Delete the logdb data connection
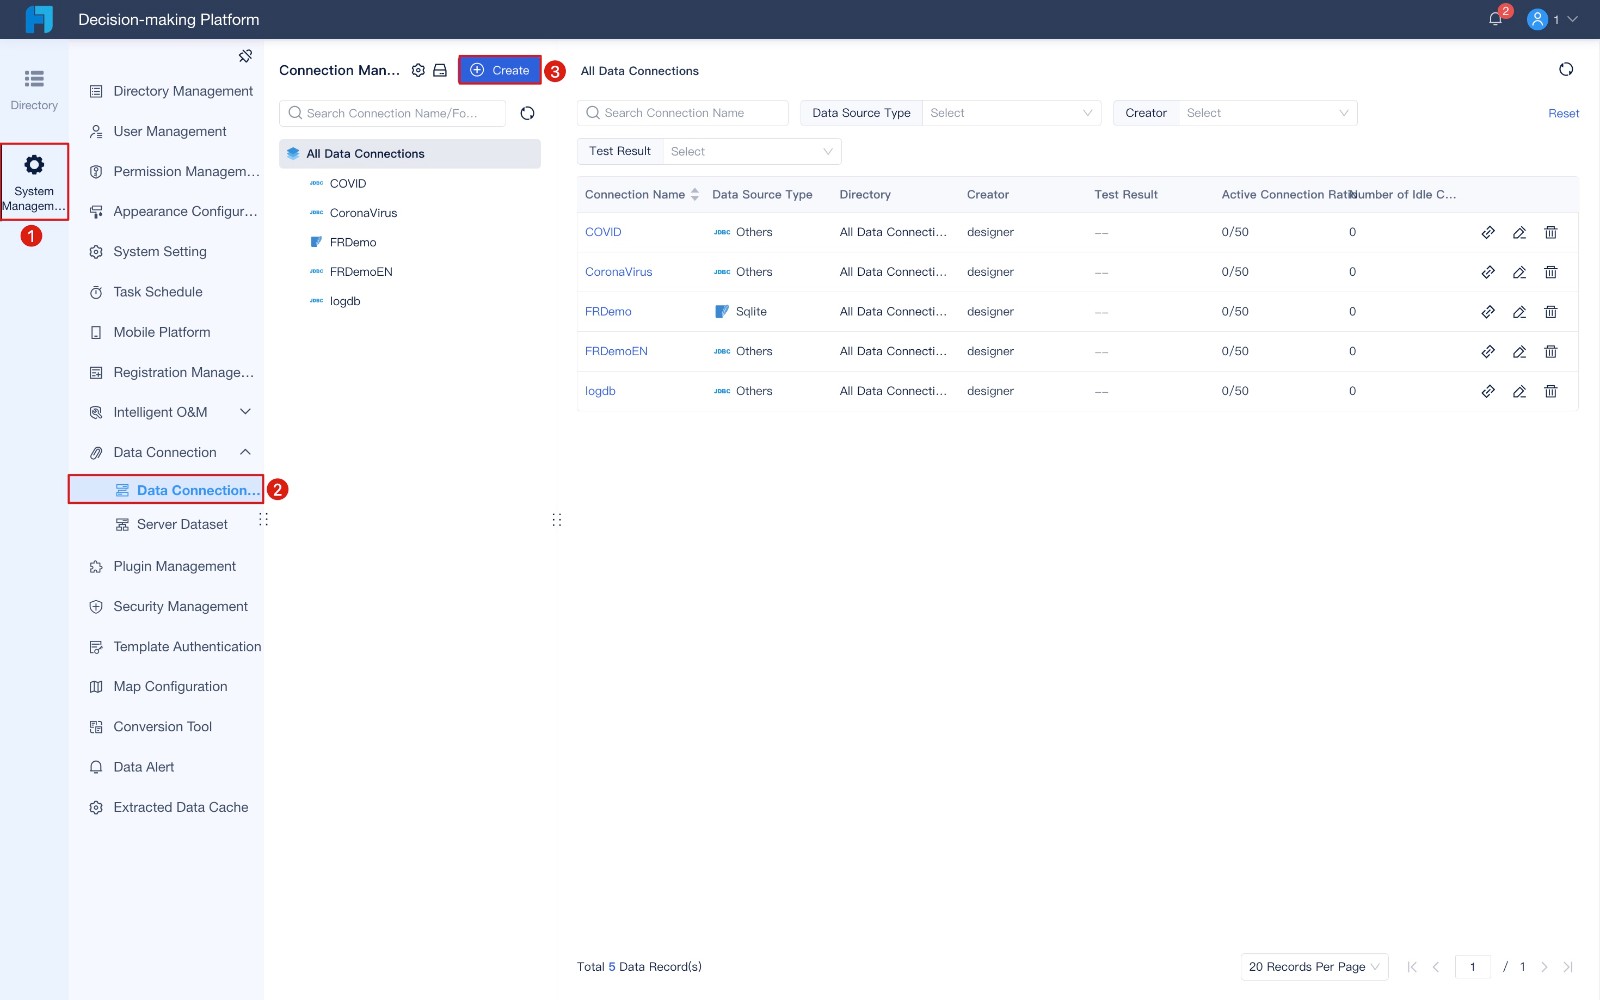This screenshot has height=1000, width=1600. tap(1551, 391)
